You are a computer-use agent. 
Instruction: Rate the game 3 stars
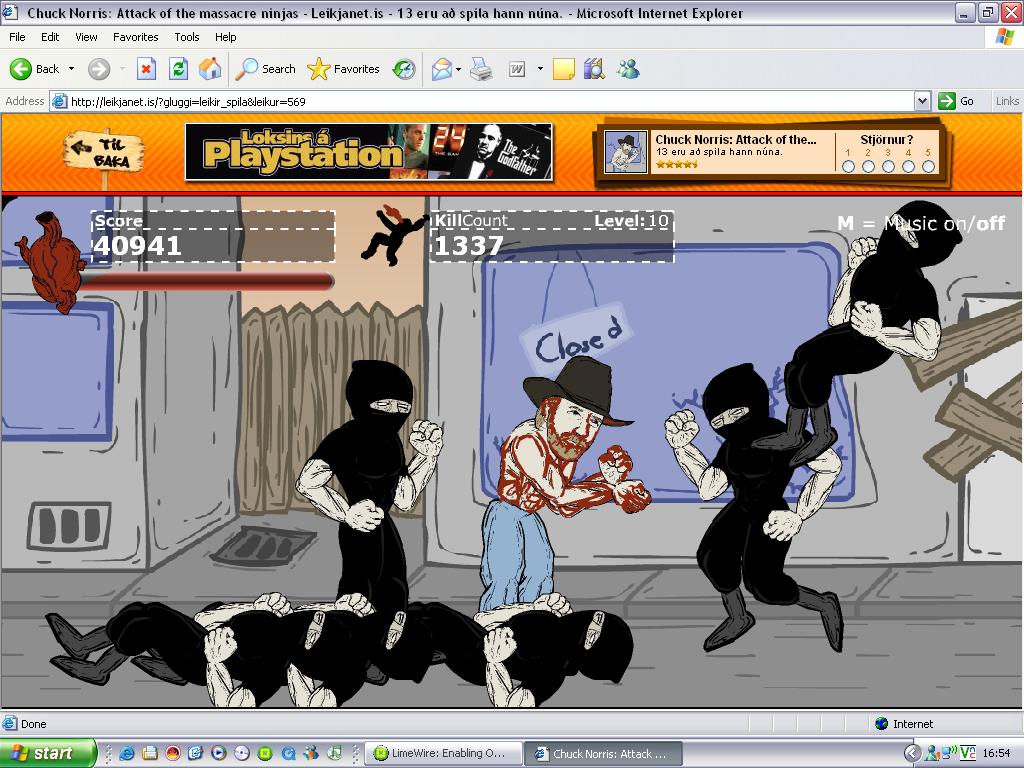pos(888,167)
